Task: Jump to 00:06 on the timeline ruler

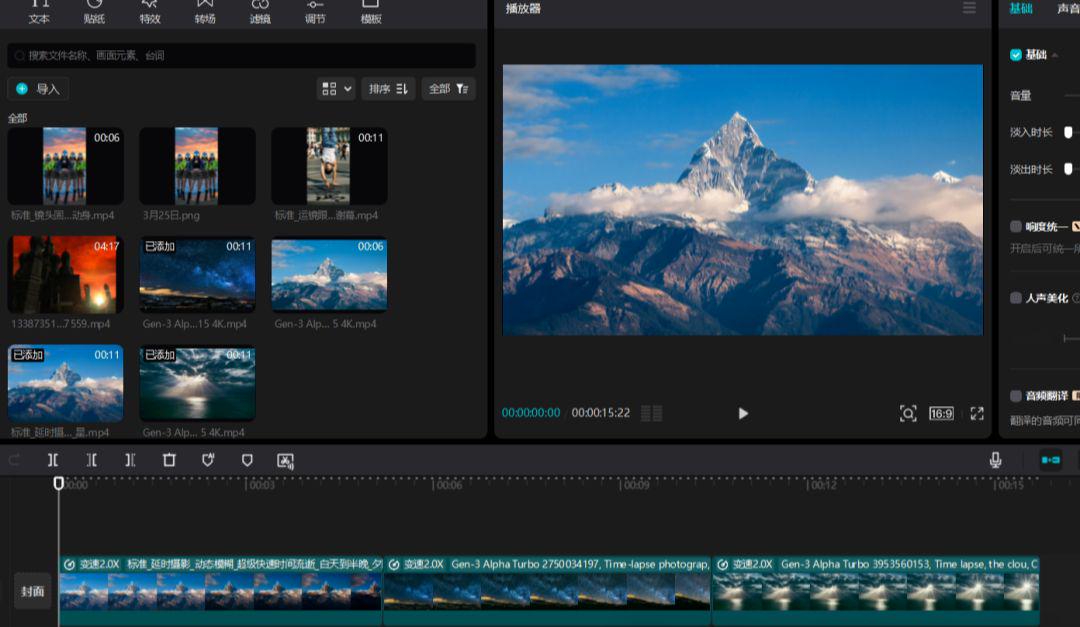Action: (448, 485)
